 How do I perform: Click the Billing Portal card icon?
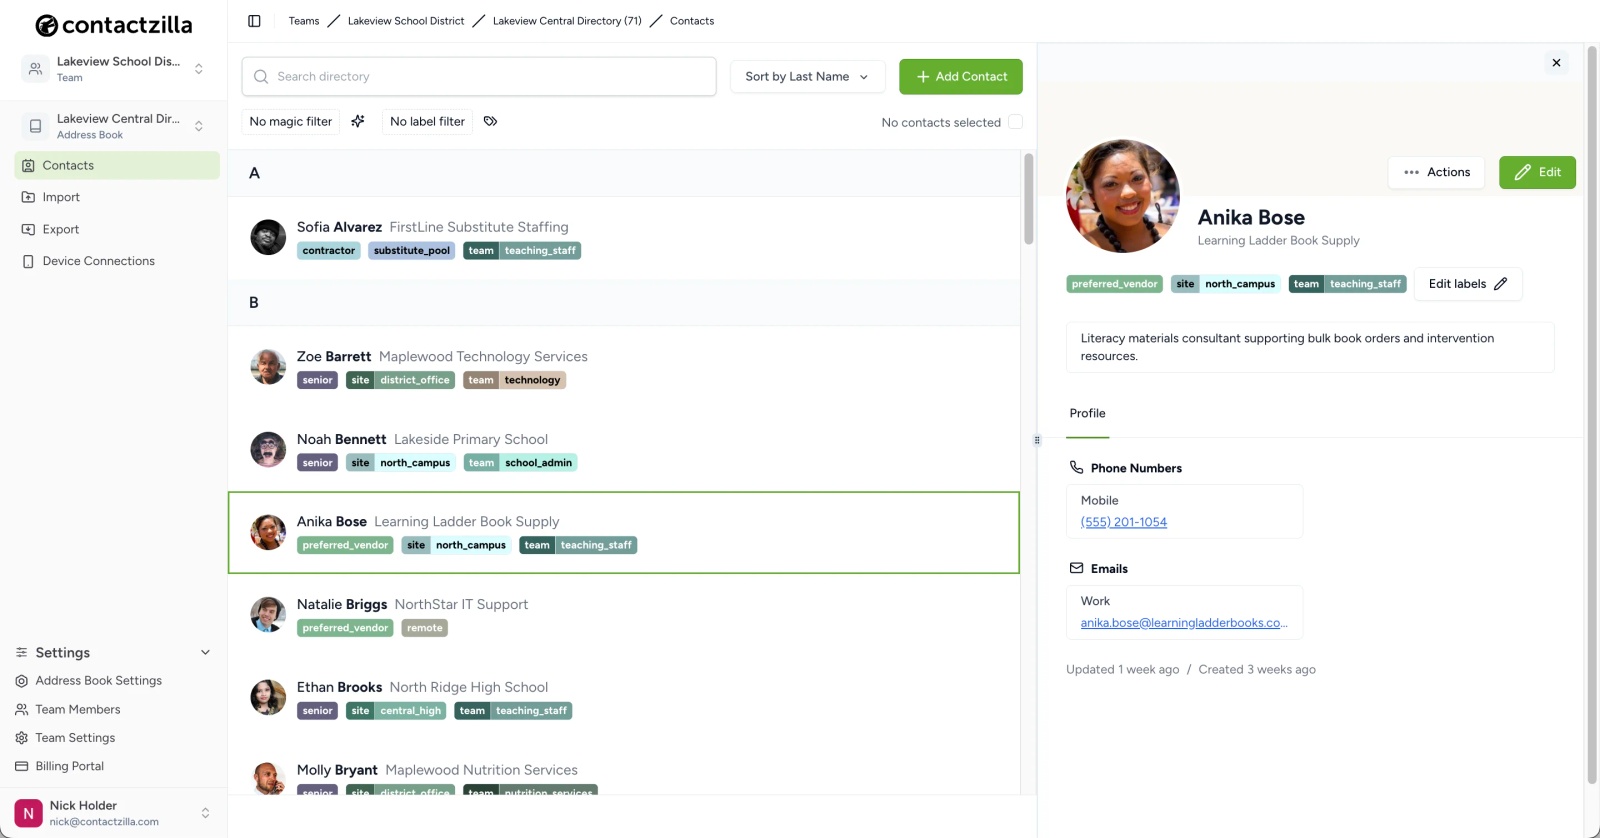[x=21, y=766]
